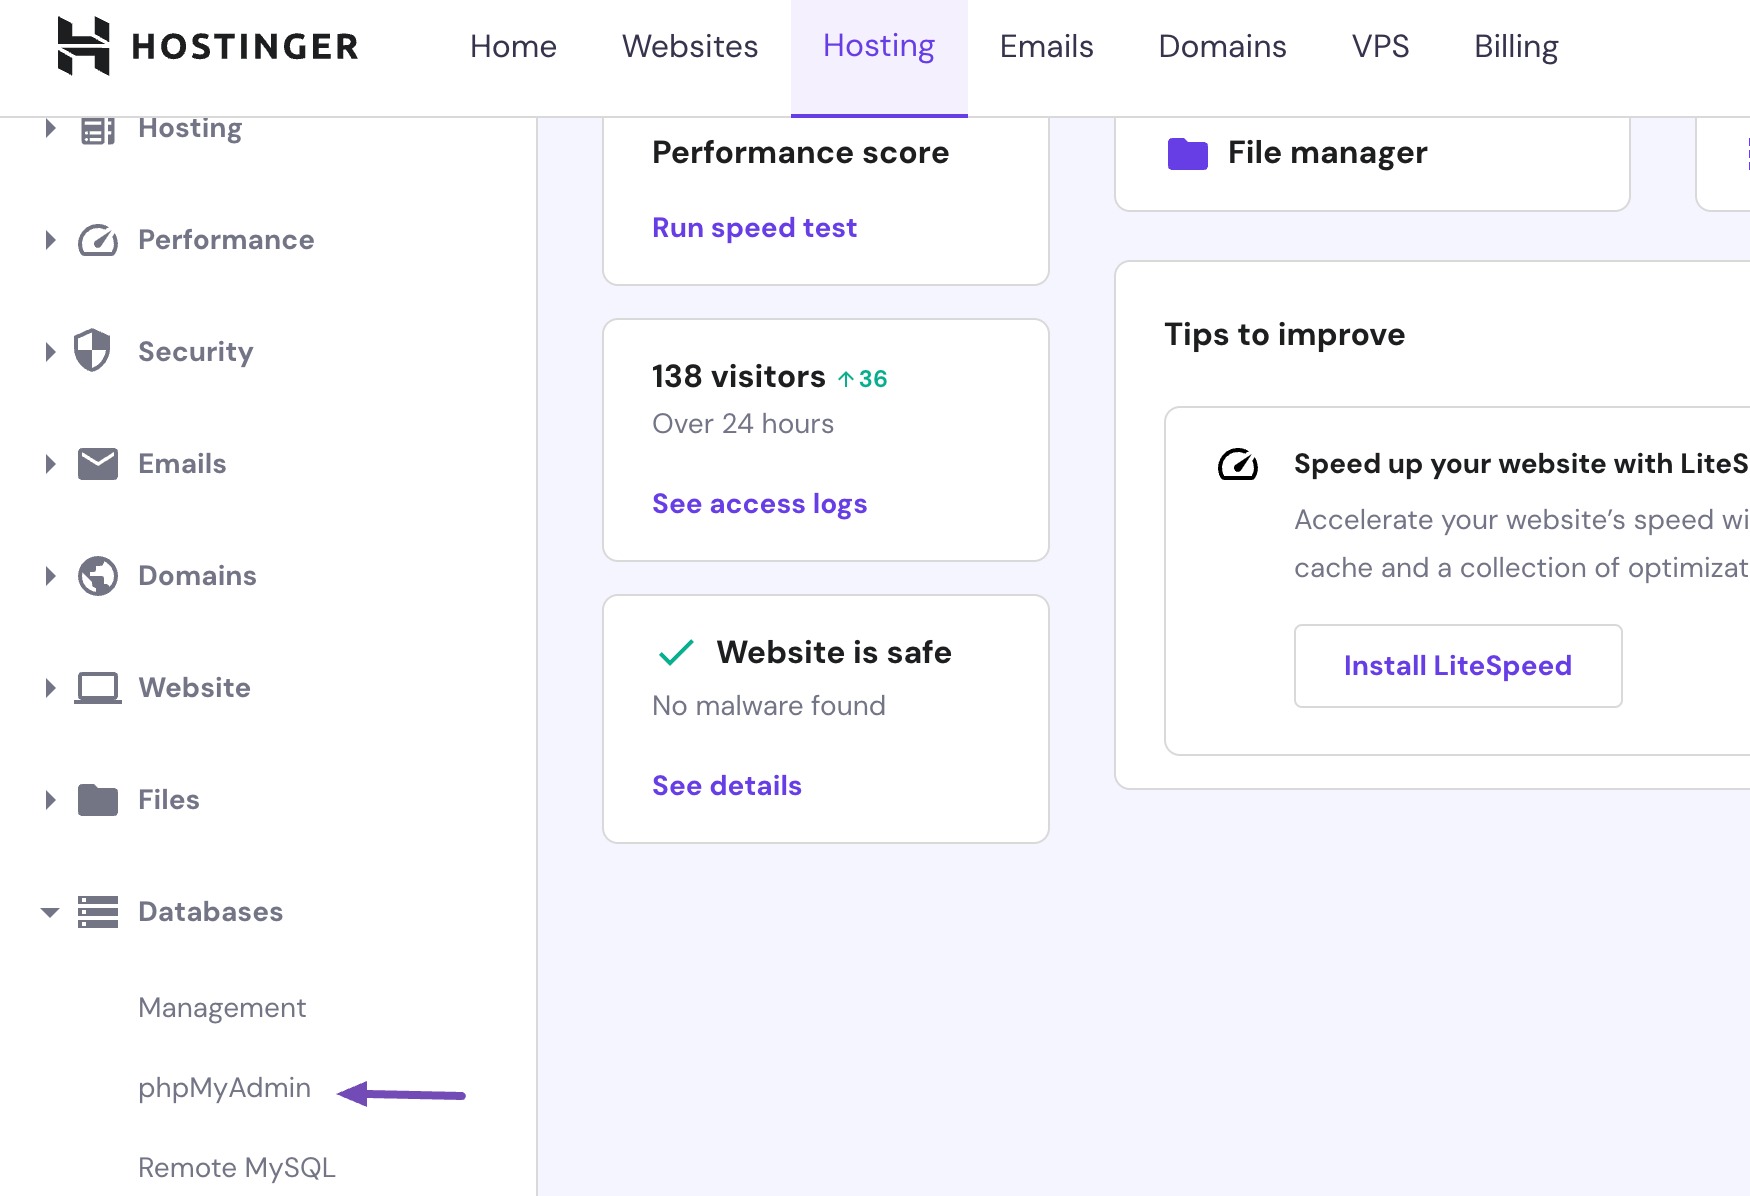Click the Databases server icon

point(97,911)
